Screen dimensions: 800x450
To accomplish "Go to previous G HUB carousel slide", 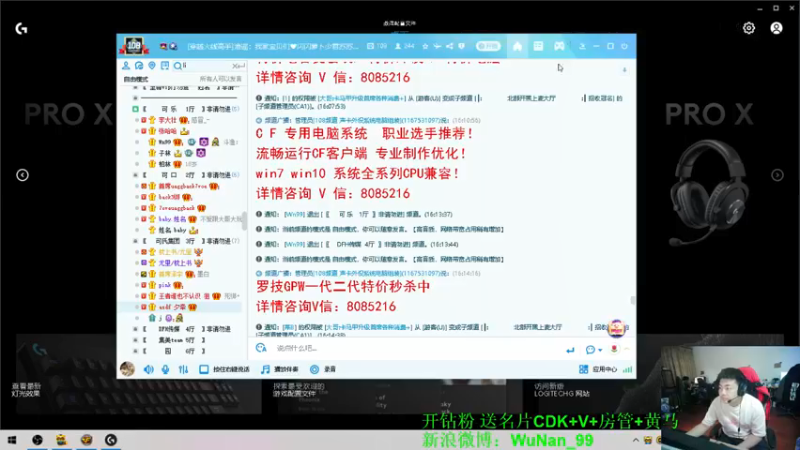I will 22,175.
